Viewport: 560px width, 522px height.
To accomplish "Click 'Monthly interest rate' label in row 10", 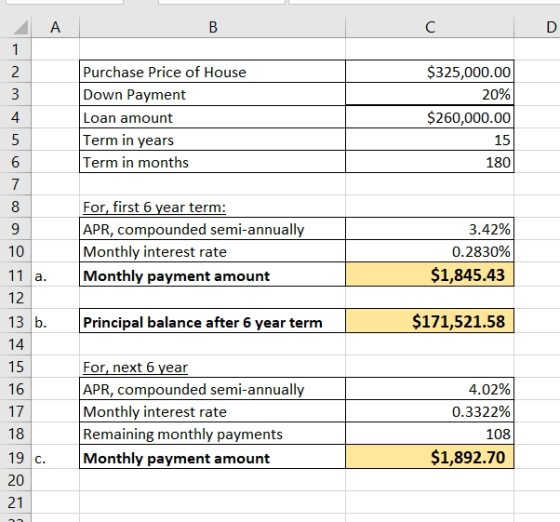I will pos(212,251).
